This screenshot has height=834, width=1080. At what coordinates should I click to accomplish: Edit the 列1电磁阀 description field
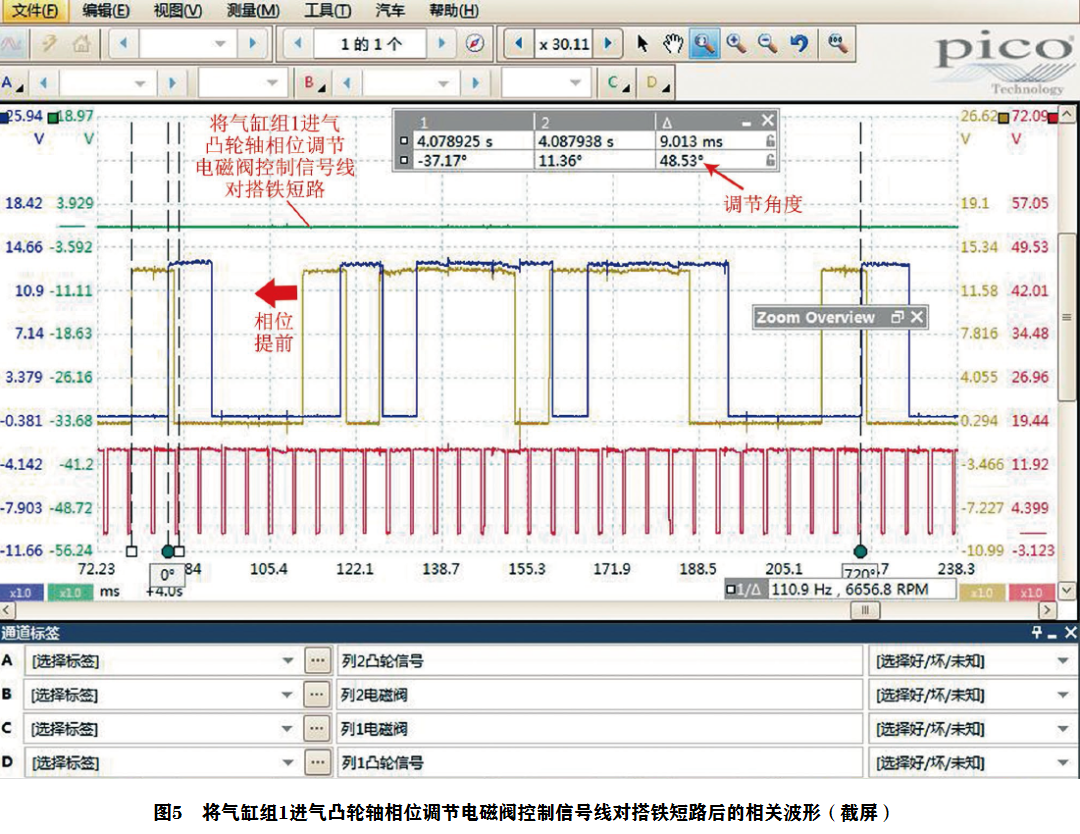(599, 729)
